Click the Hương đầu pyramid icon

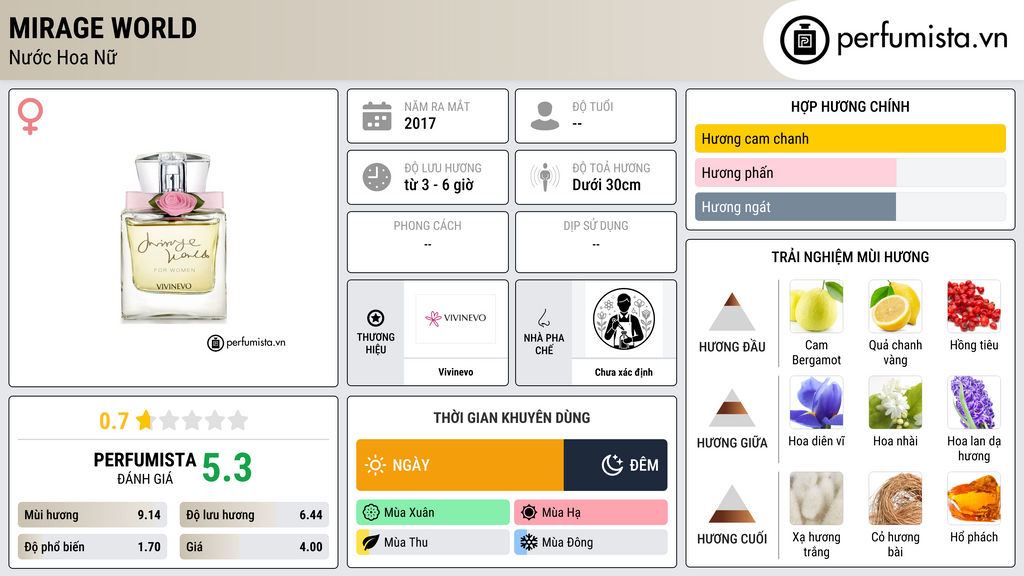coord(732,312)
